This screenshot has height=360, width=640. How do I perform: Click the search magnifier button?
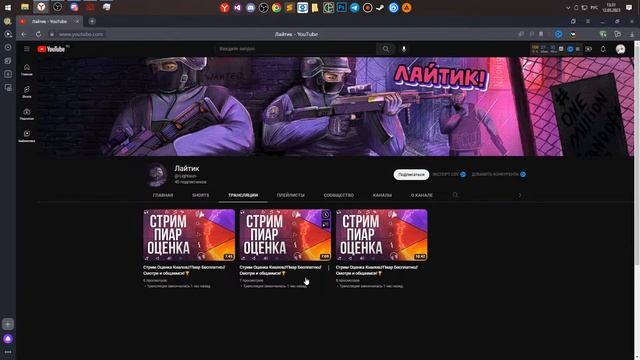coord(386,49)
